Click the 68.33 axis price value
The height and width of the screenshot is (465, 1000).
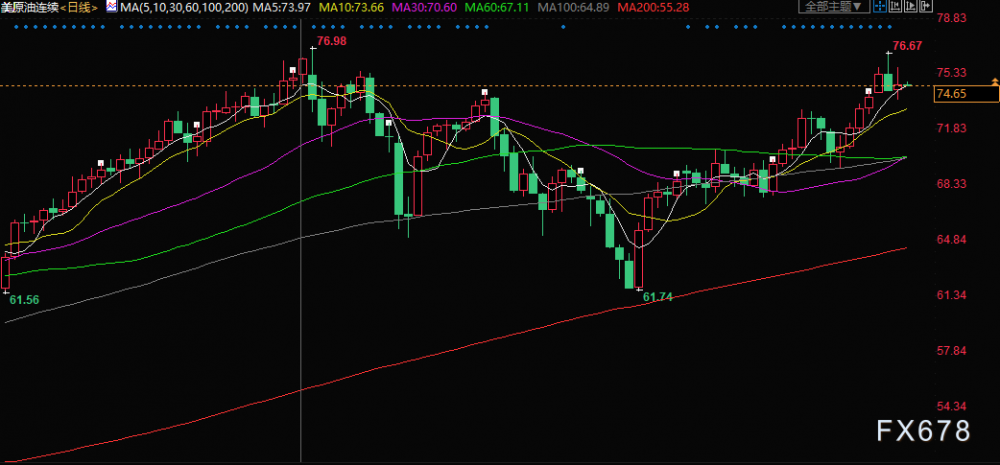tap(950, 184)
